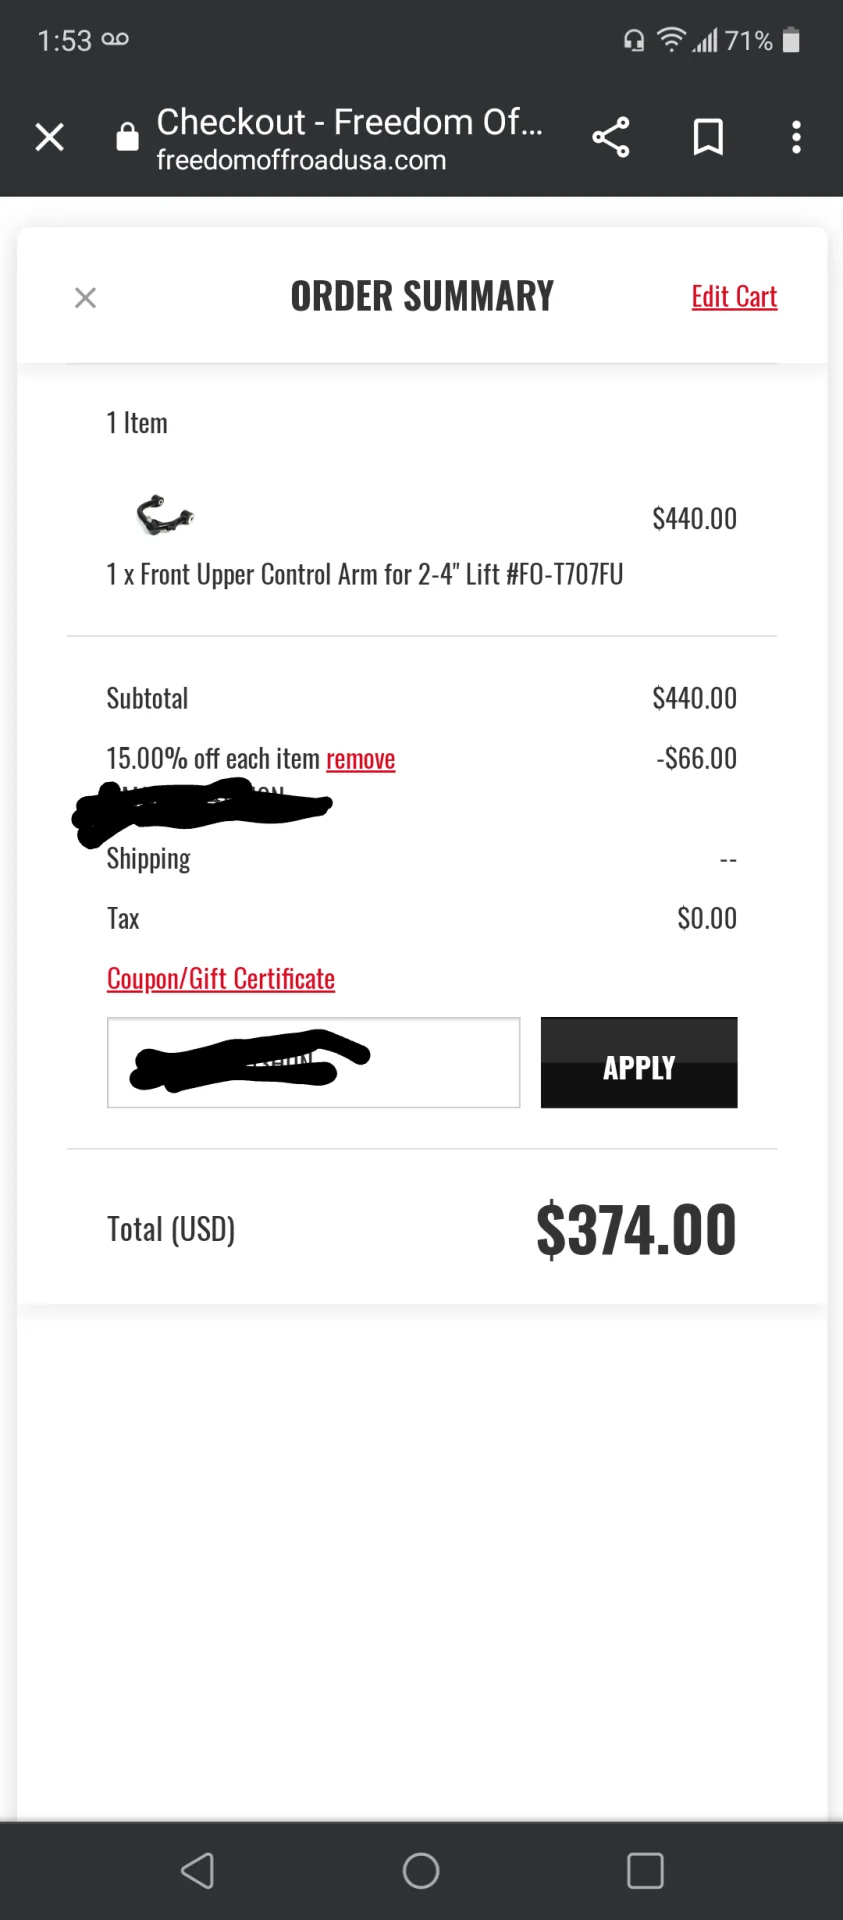
Task: Apply the coupon code
Action: pos(639,1063)
